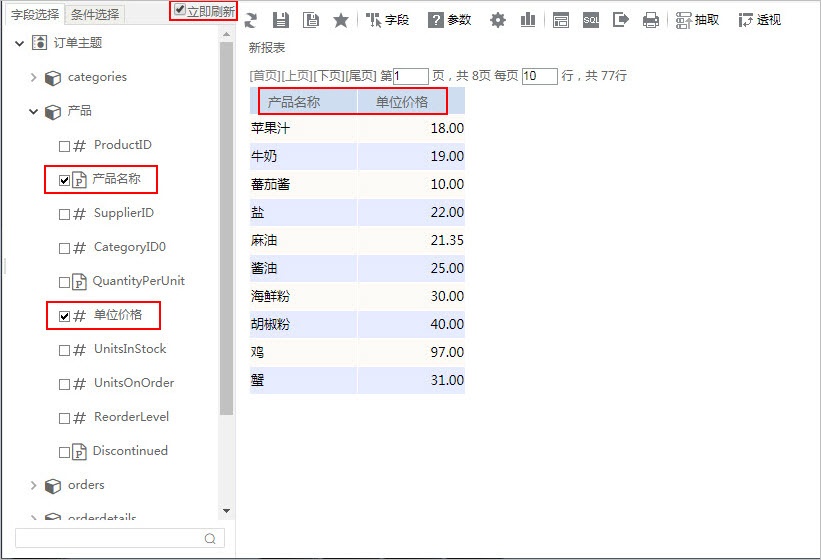The width and height of the screenshot is (821, 560).
Task: Click the gear settings icon
Action: [497, 20]
